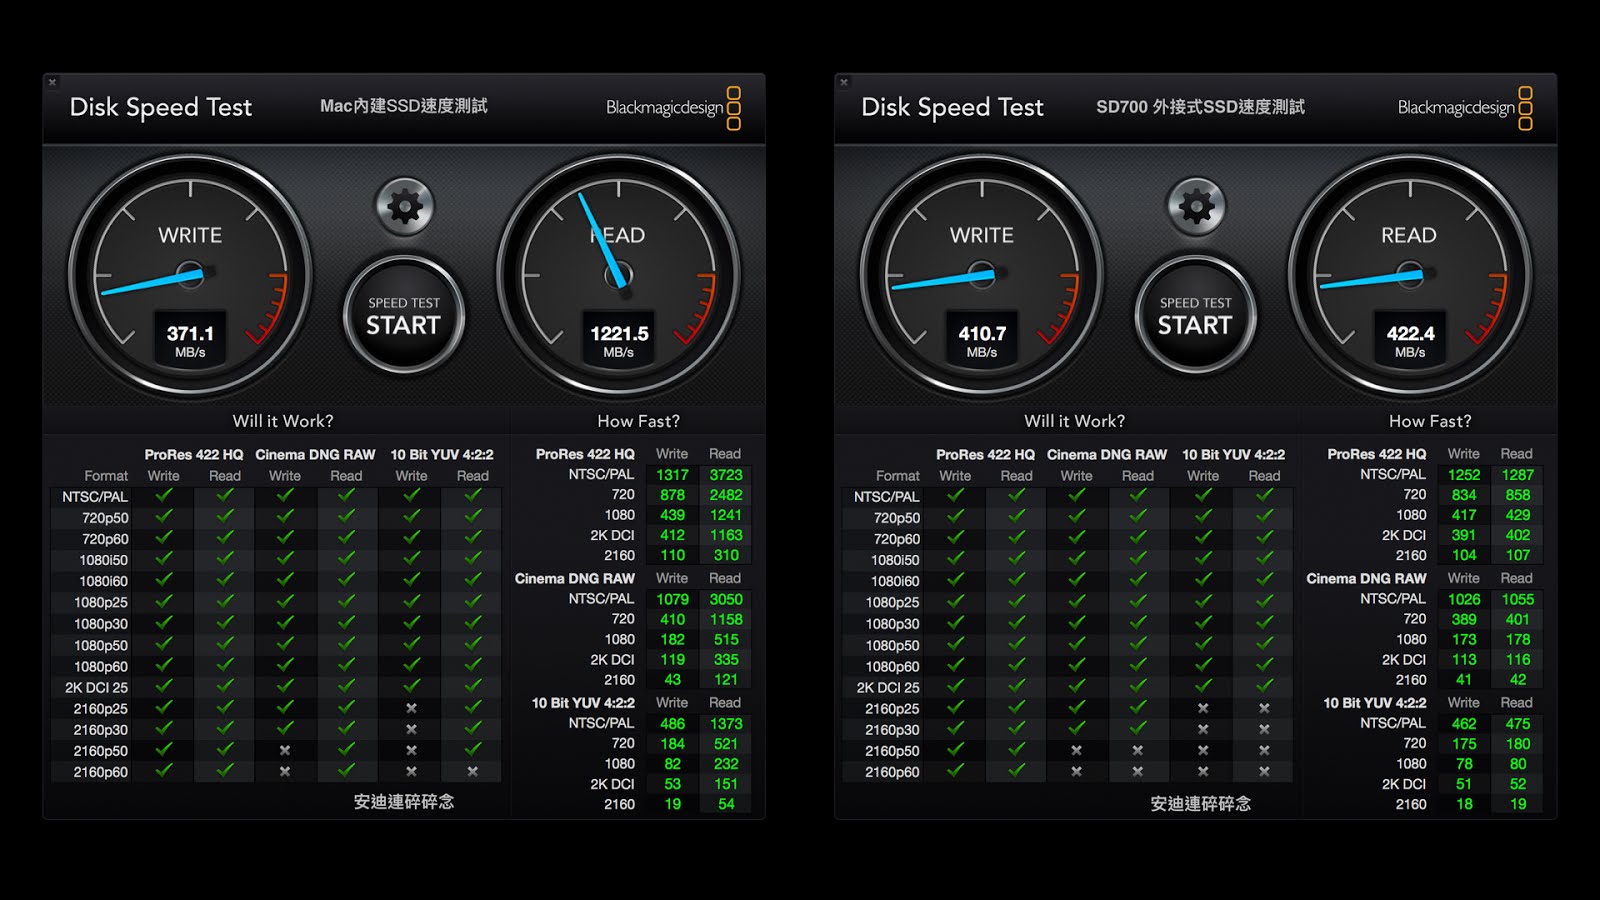
Task: Click Mac window 2160p60 Cinema DNG write X mark
Action: click(285, 771)
